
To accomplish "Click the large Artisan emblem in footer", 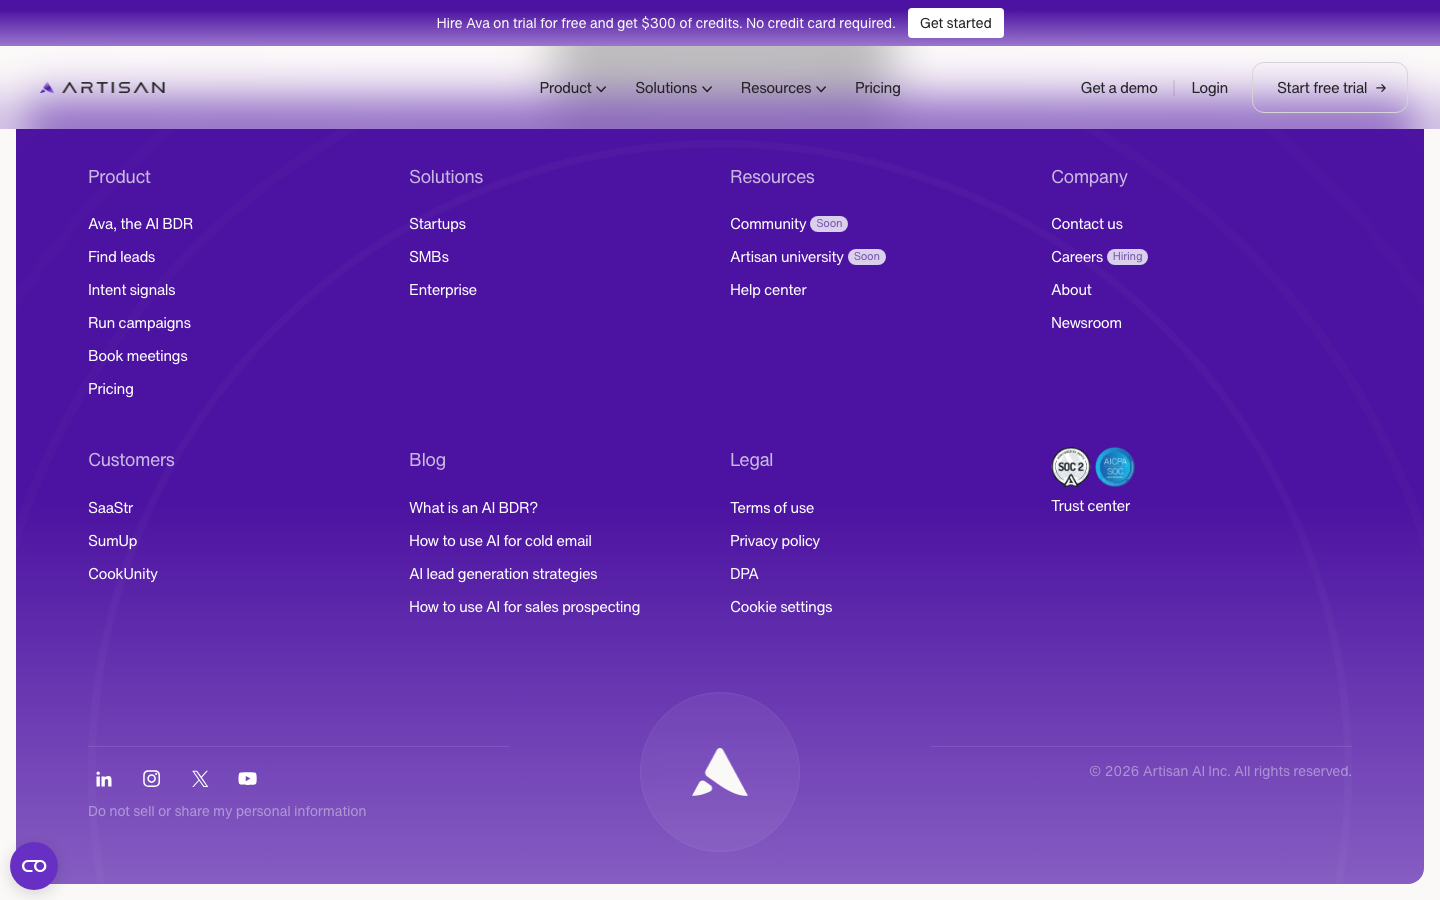I will [720, 772].
